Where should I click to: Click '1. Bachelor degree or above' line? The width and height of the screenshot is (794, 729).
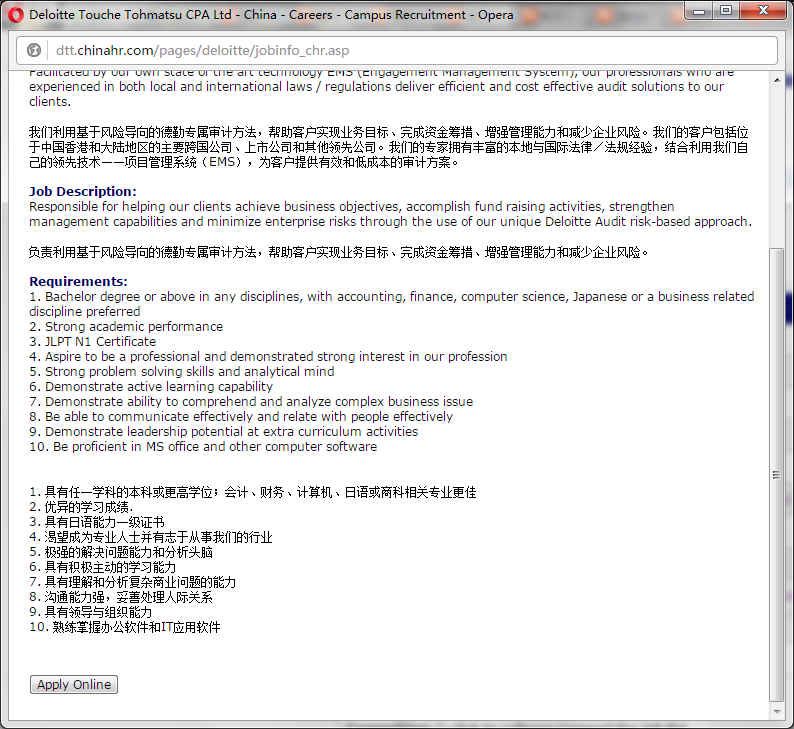[x=391, y=304]
